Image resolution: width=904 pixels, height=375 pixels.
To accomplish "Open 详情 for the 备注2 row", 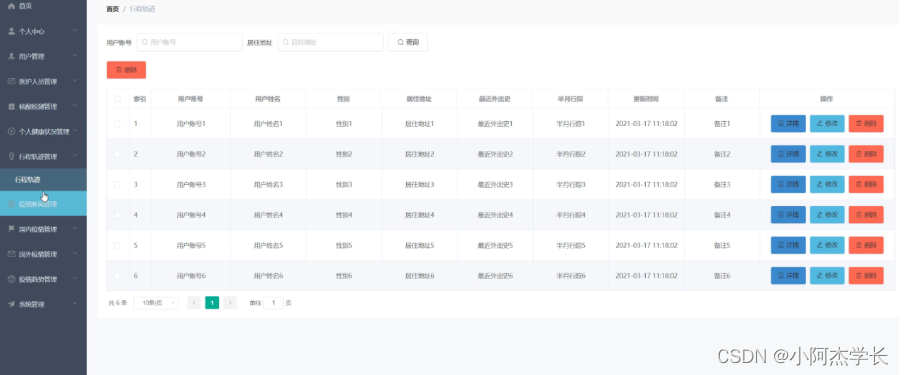I will pos(788,154).
